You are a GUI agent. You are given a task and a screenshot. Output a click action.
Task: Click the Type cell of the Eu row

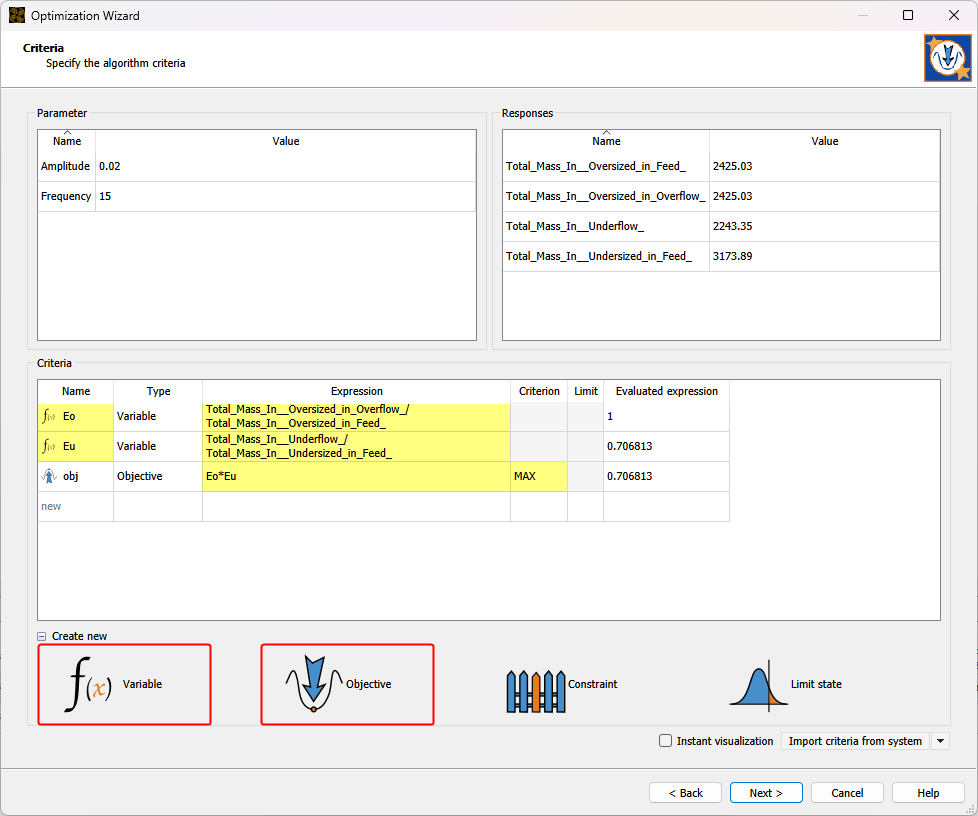click(158, 447)
